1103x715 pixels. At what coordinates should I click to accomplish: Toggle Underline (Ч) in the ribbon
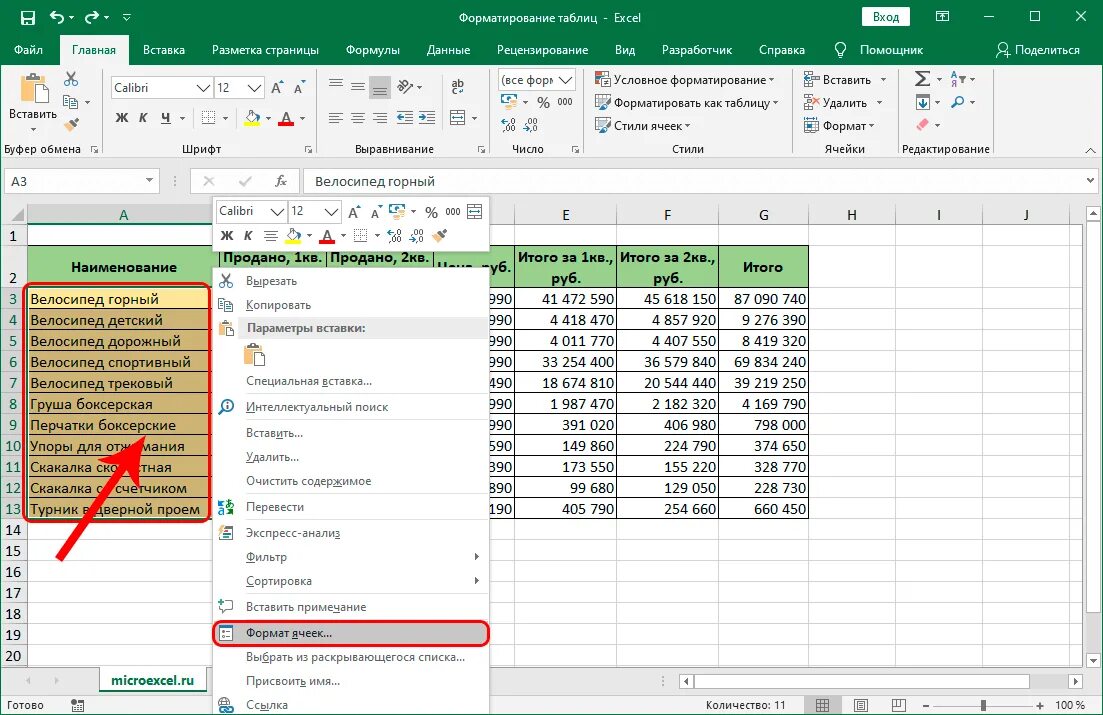165,118
